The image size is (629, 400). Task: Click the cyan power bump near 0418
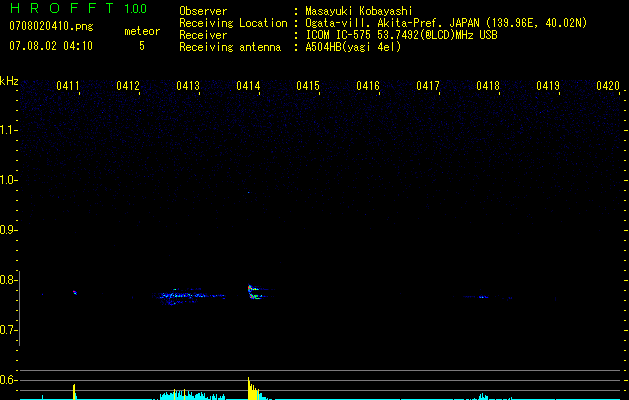pyautogui.click(x=483, y=396)
